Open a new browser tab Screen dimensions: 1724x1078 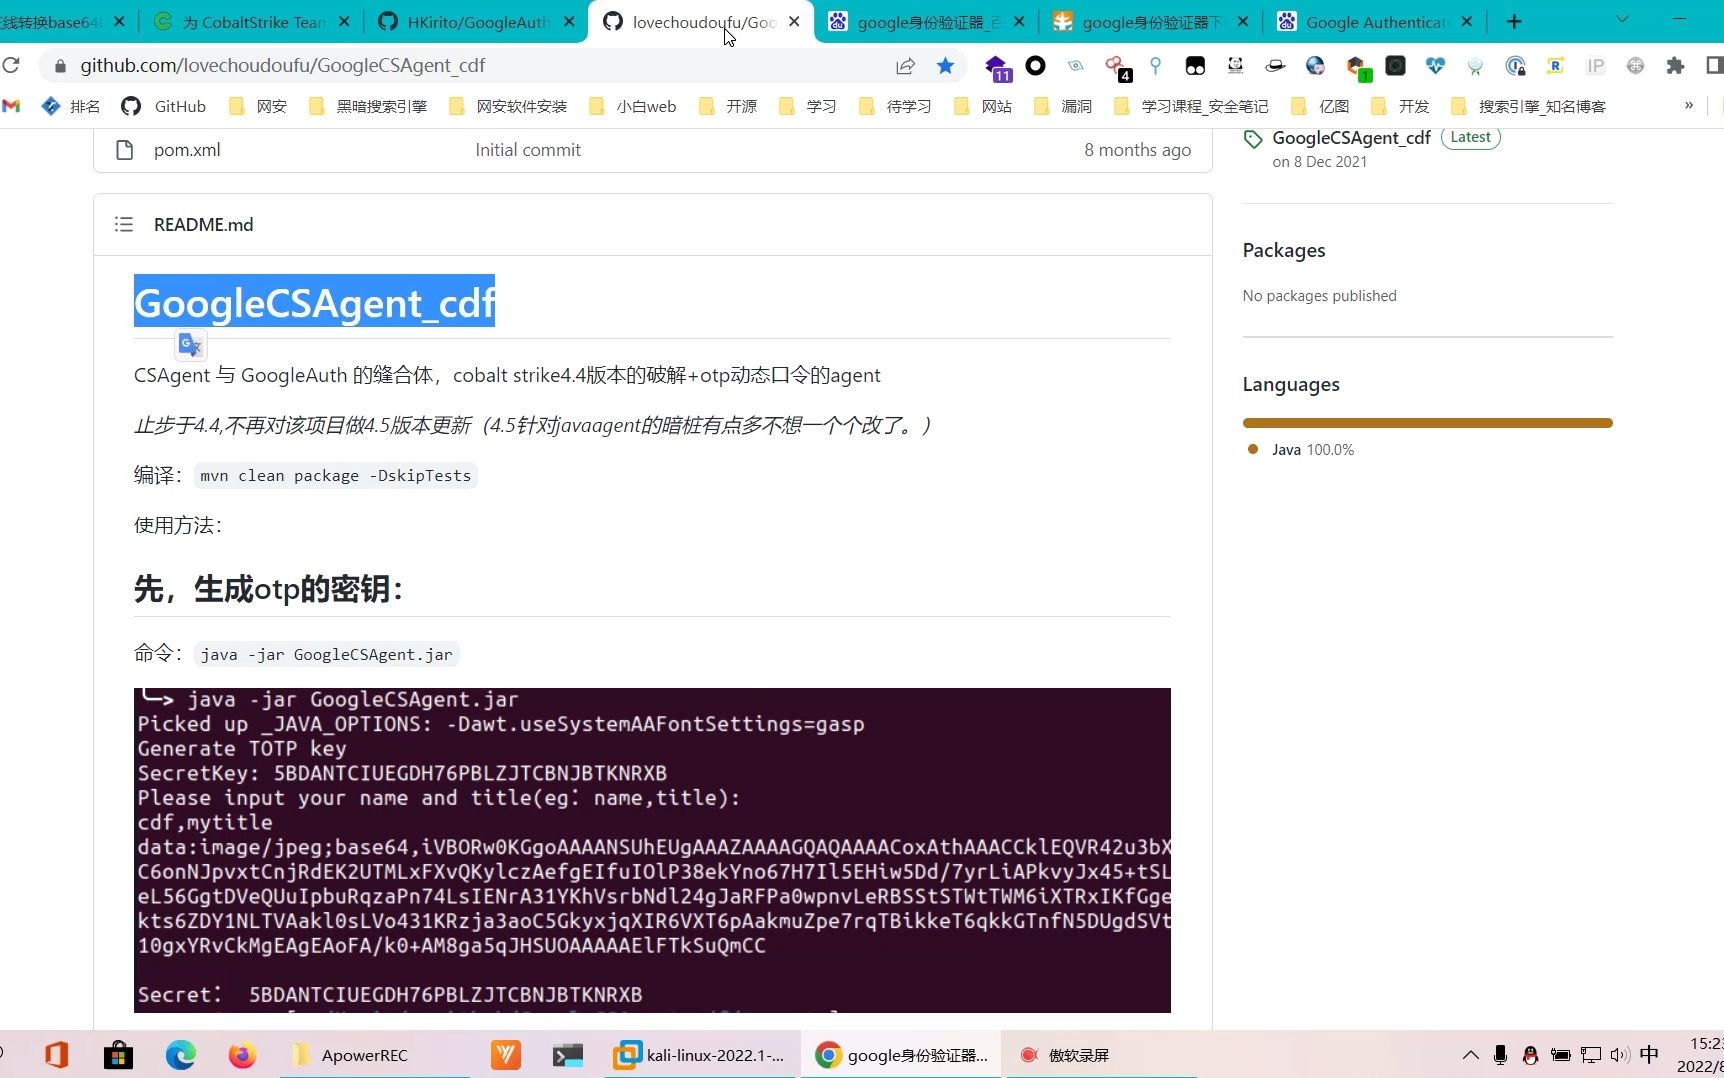1514,21
